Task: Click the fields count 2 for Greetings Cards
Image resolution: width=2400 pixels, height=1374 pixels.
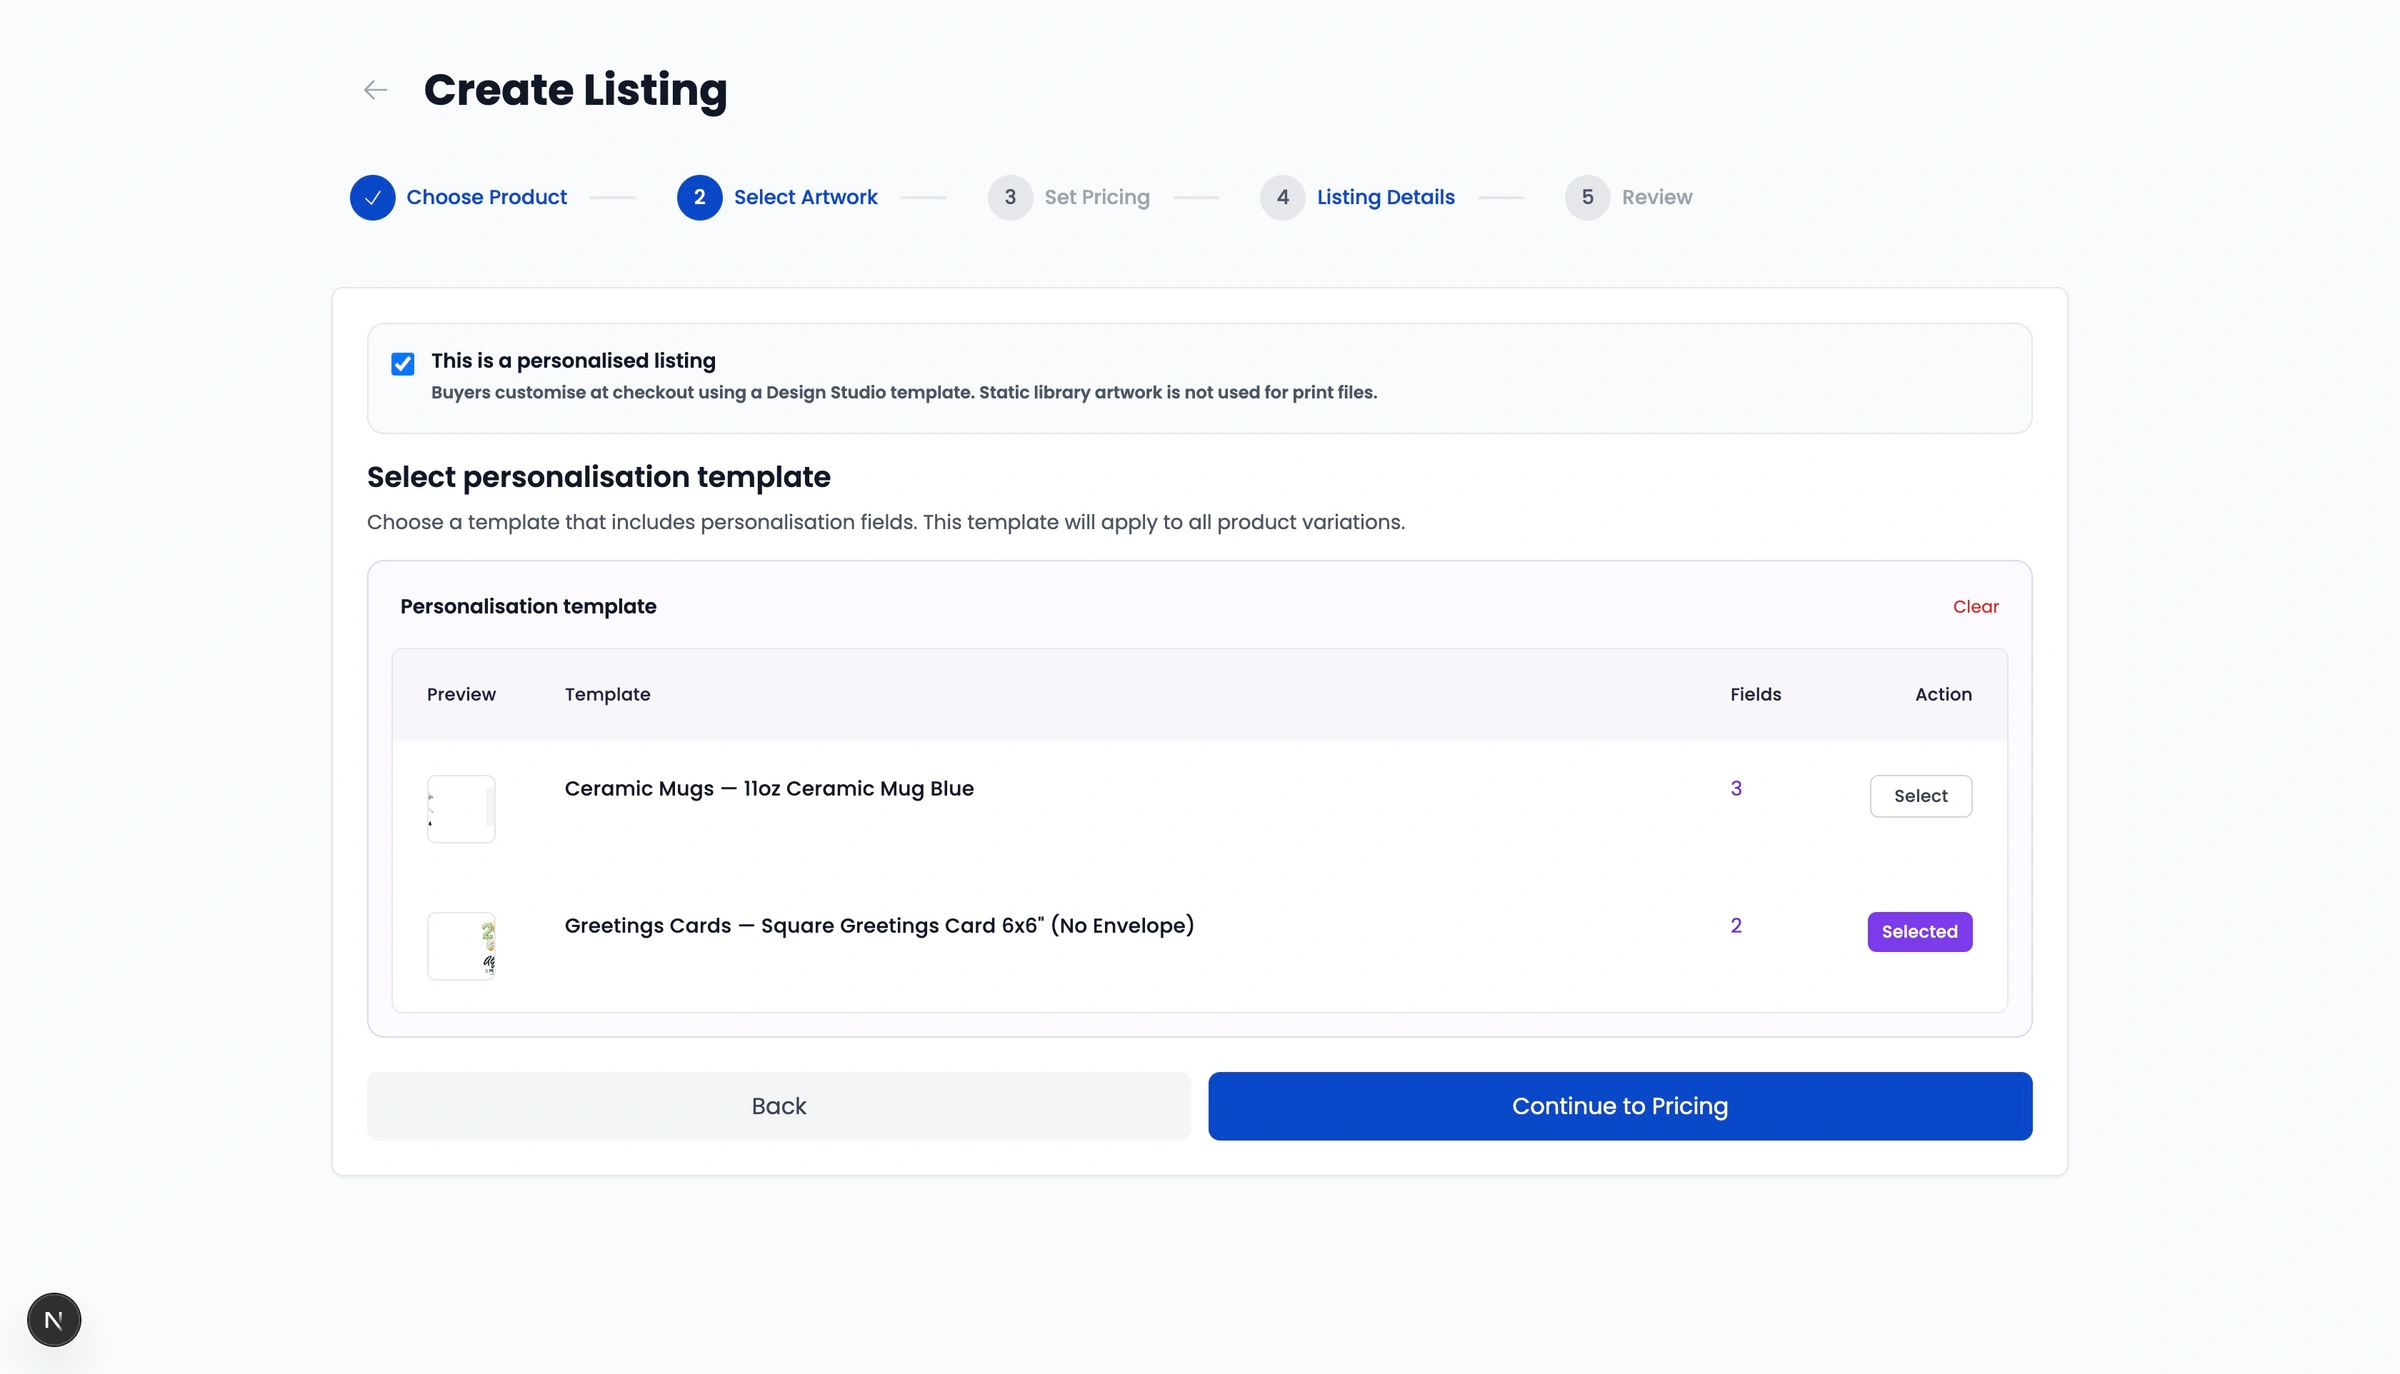Action: tap(1735, 925)
